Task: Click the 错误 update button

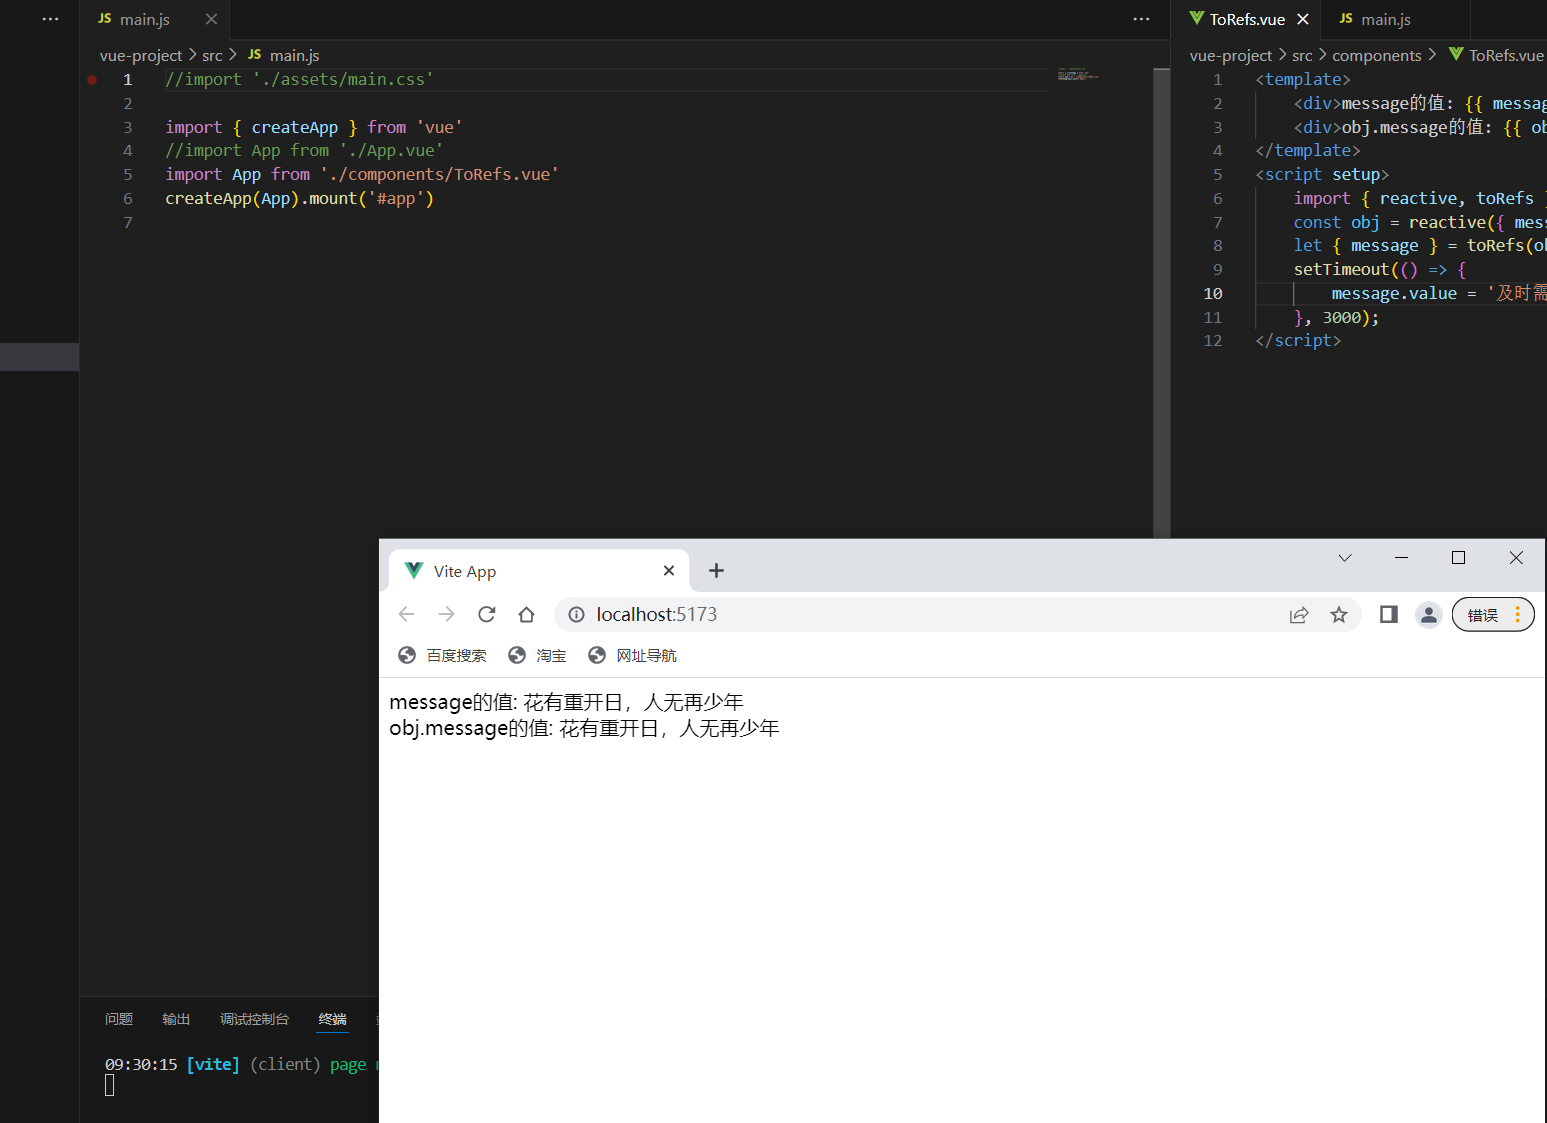Action: (x=1482, y=615)
